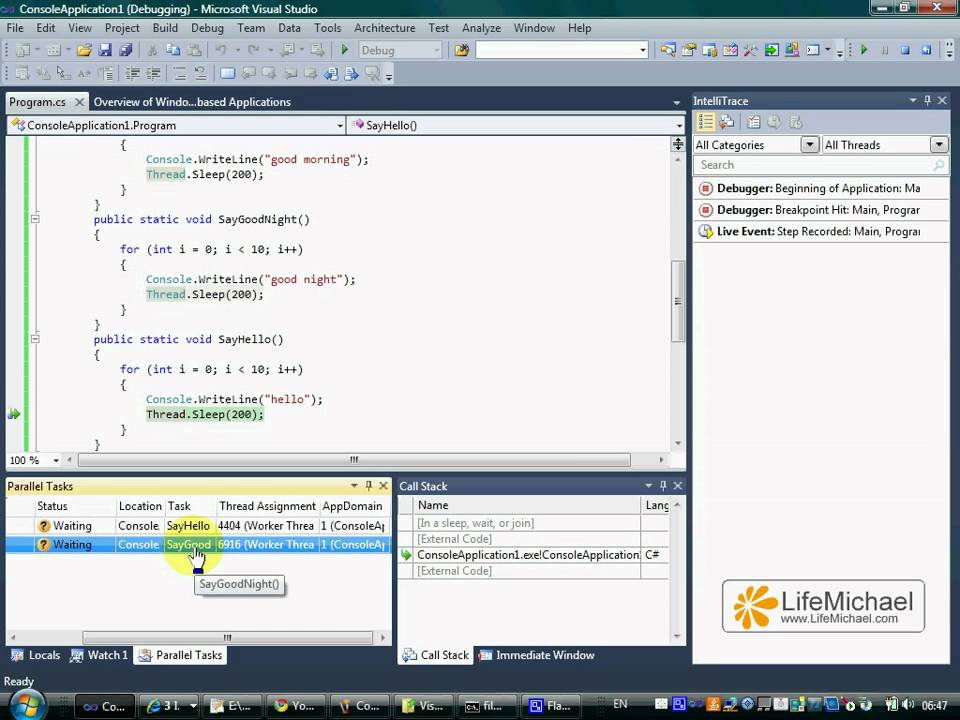The width and height of the screenshot is (960, 720).
Task: Toggle auto-hide pin on IntelliTrace panel
Action: click(x=928, y=100)
